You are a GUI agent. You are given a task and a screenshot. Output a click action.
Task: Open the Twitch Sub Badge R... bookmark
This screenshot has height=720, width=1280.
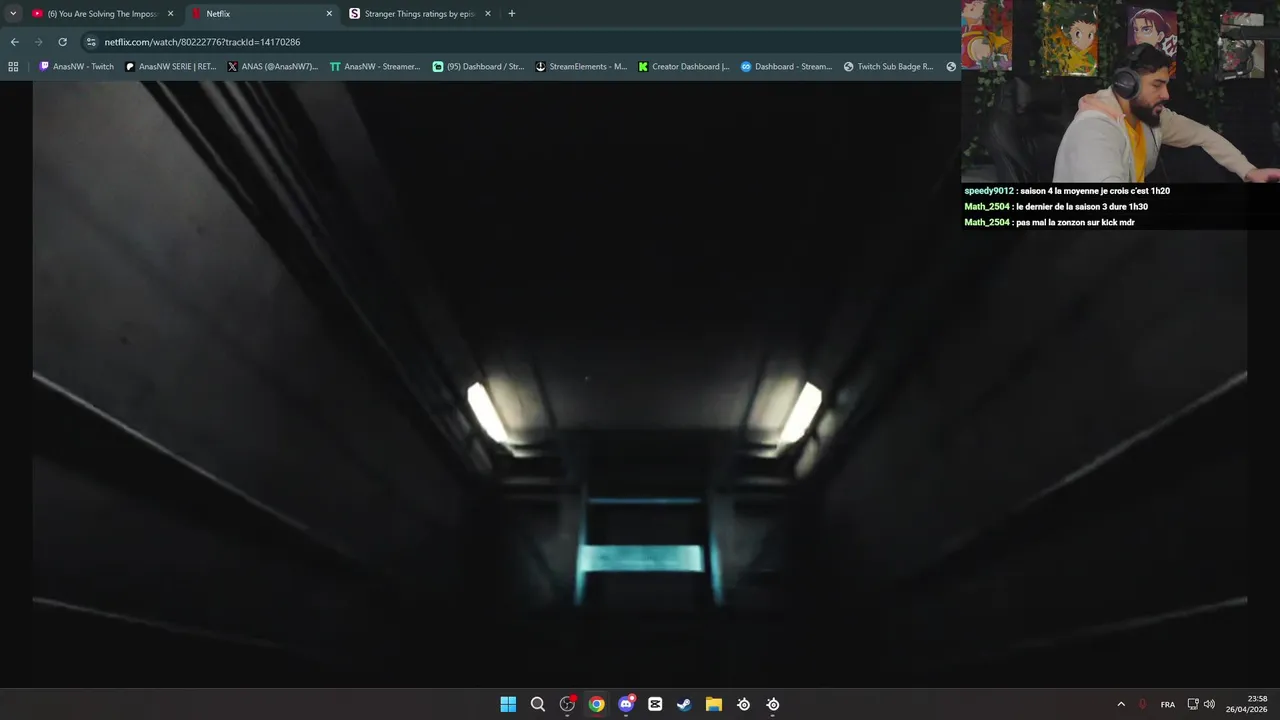coord(888,67)
